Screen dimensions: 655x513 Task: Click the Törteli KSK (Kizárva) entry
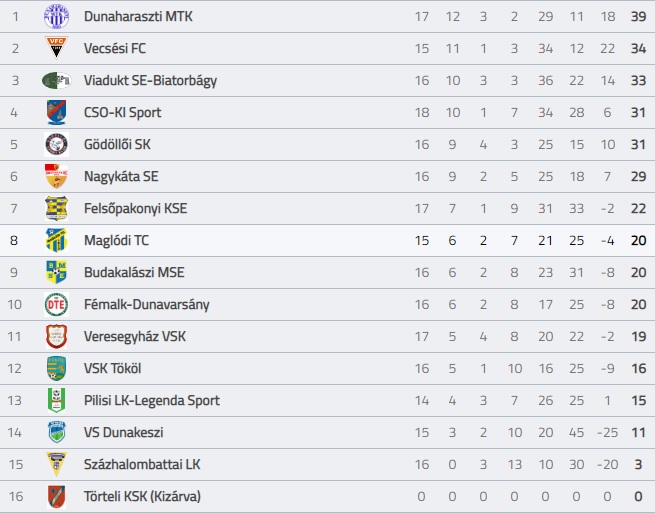(x=142, y=496)
